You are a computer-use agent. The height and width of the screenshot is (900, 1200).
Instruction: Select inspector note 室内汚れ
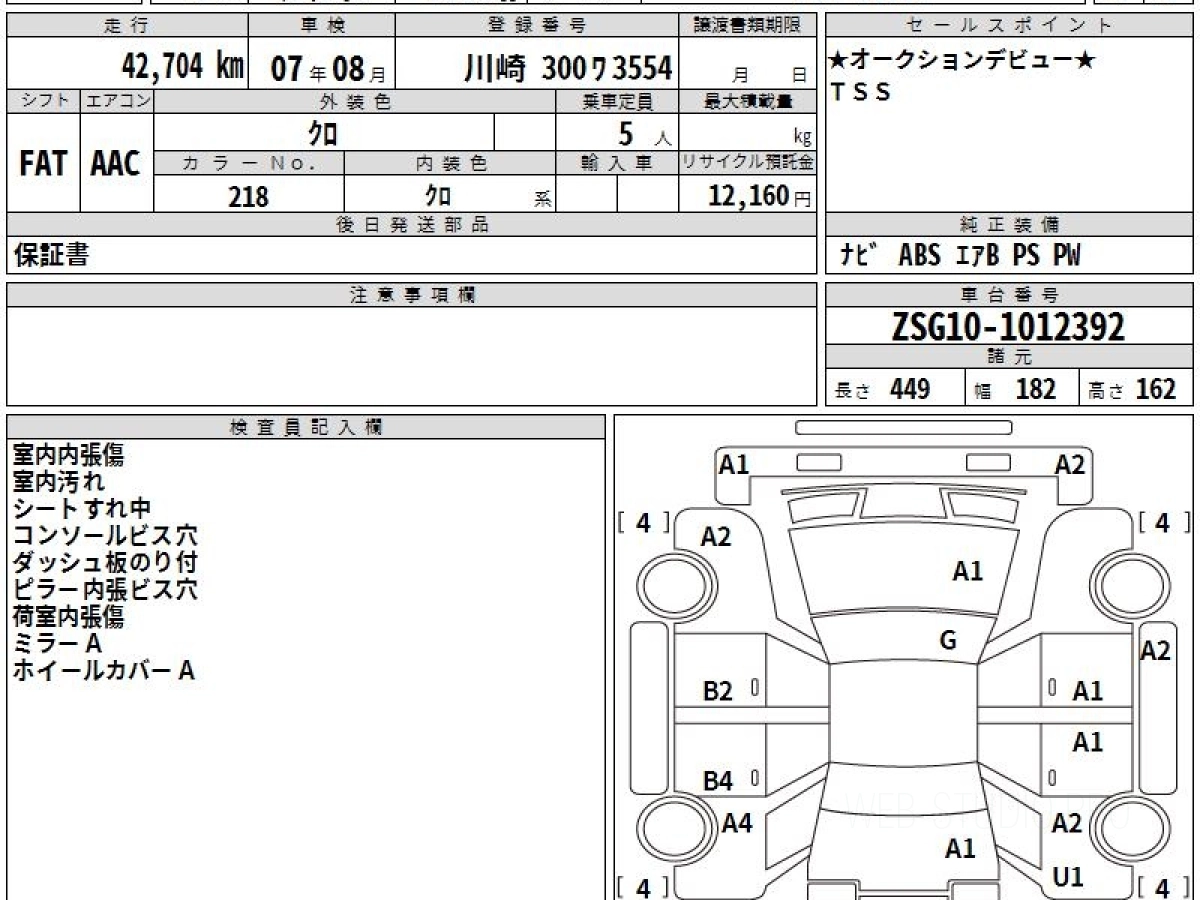tap(58, 482)
